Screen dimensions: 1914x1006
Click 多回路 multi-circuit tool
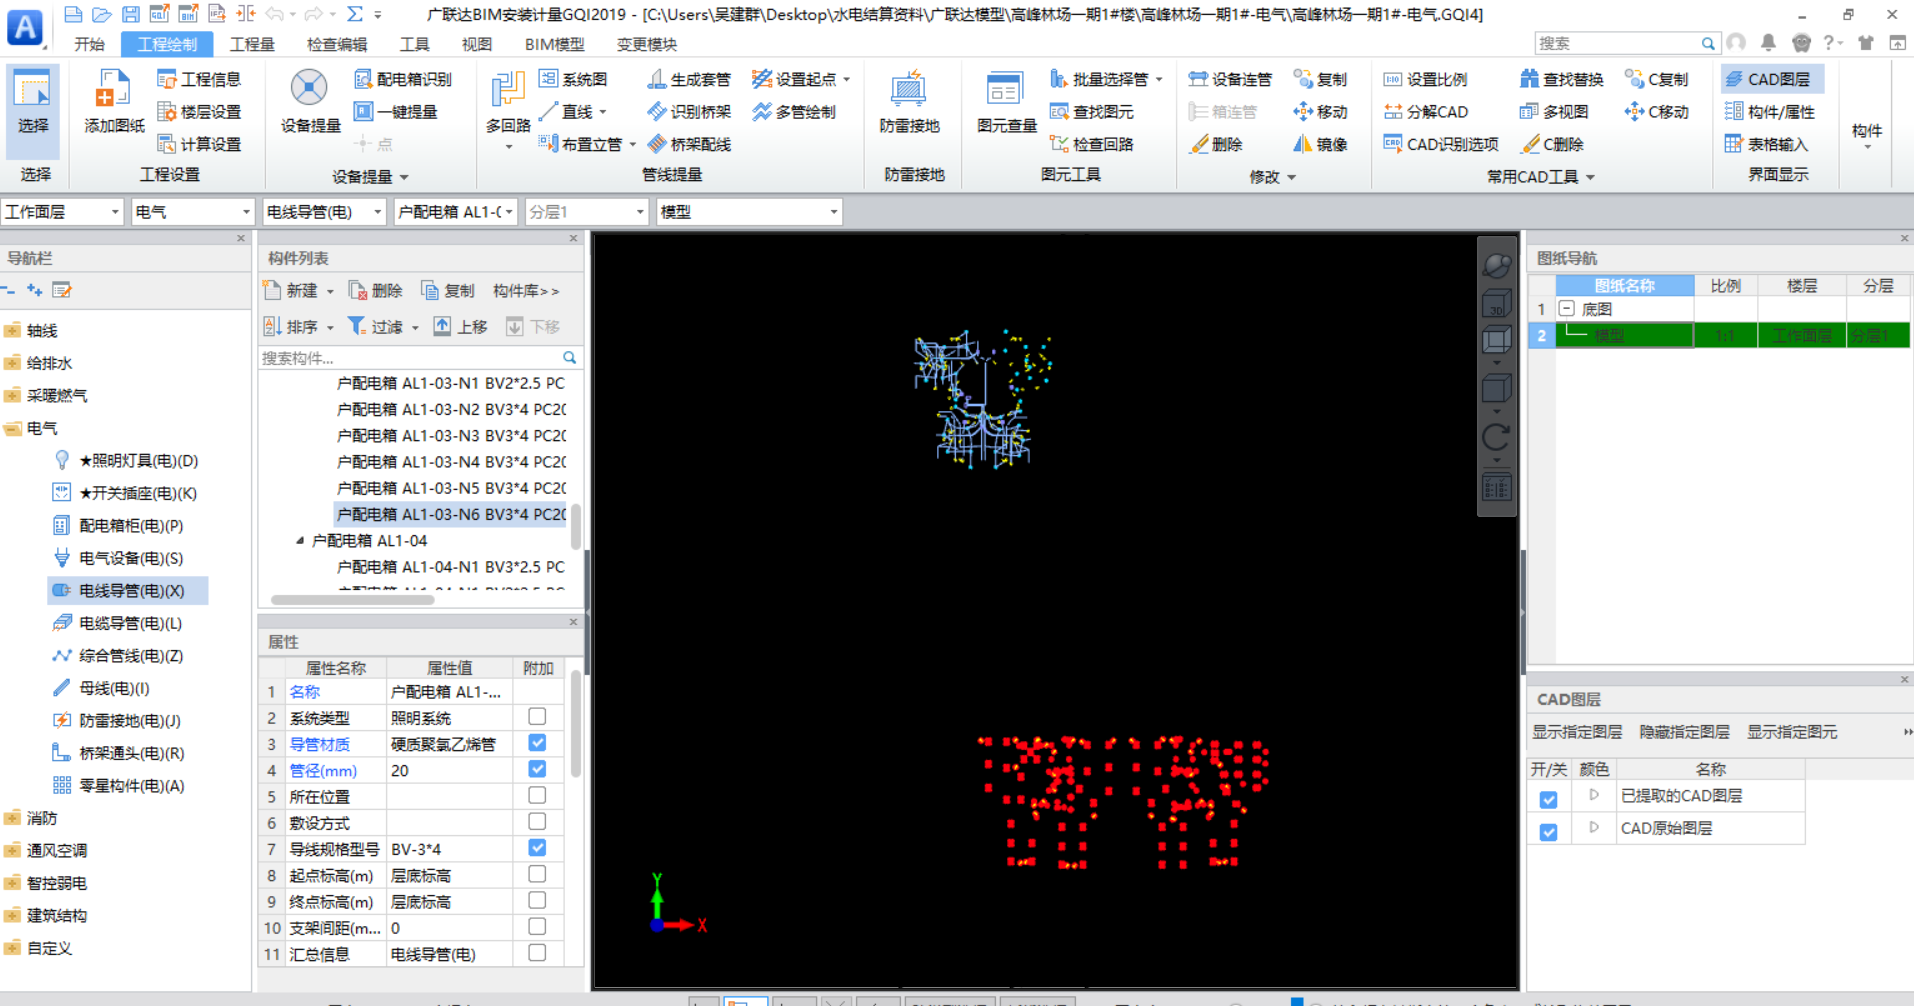pyautogui.click(x=508, y=108)
